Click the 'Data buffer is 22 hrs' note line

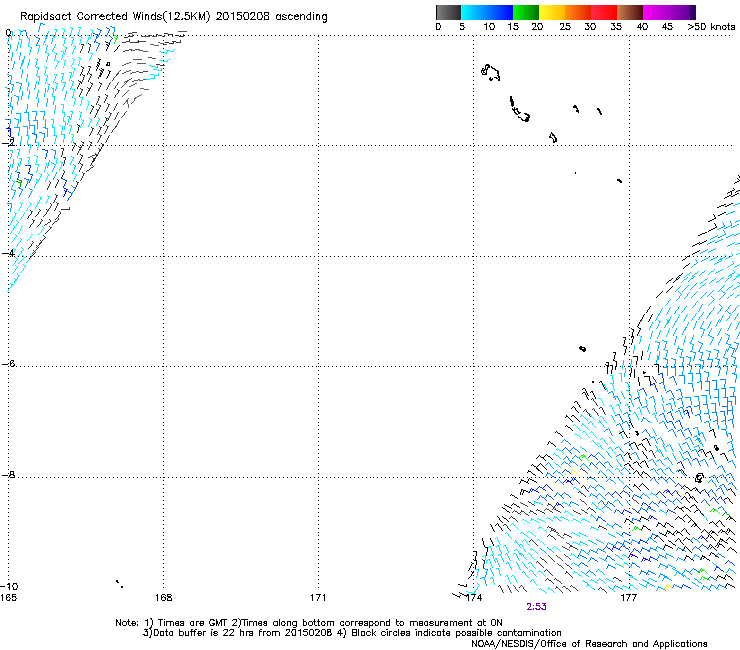tap(352, 633)
